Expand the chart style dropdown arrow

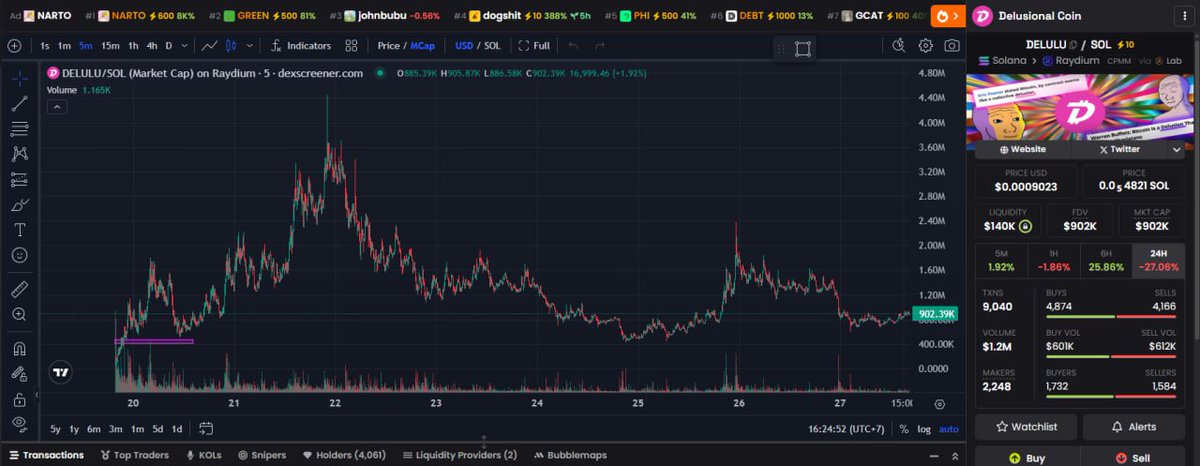250,46
